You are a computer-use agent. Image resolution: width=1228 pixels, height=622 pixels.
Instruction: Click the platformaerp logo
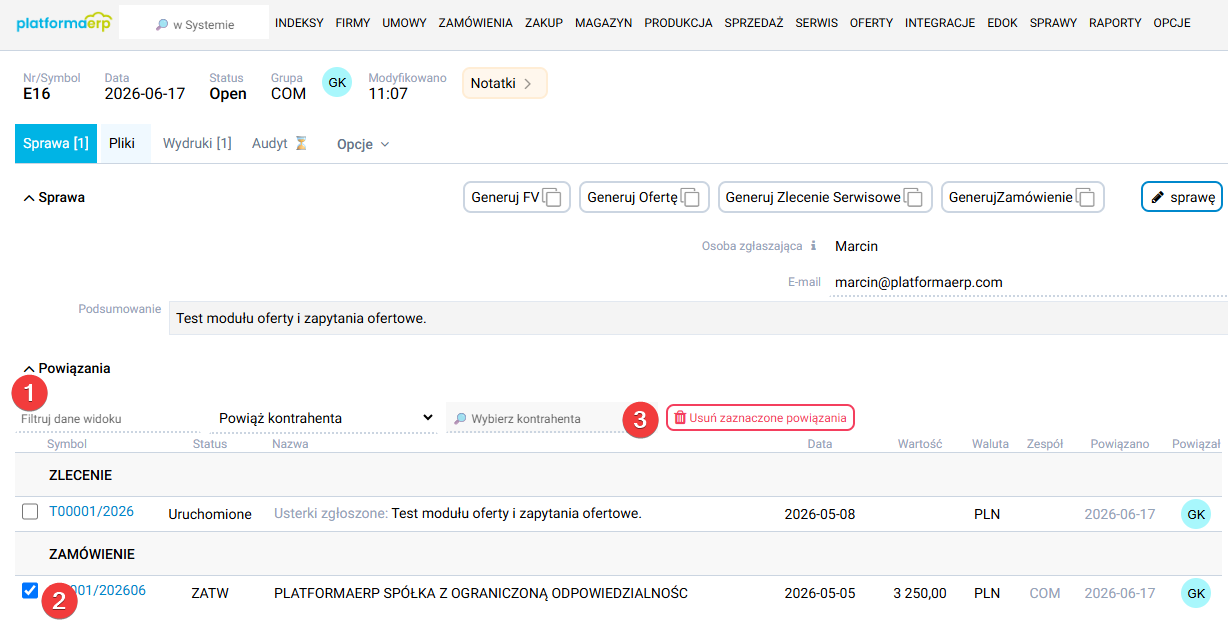(x=64, y=23)
